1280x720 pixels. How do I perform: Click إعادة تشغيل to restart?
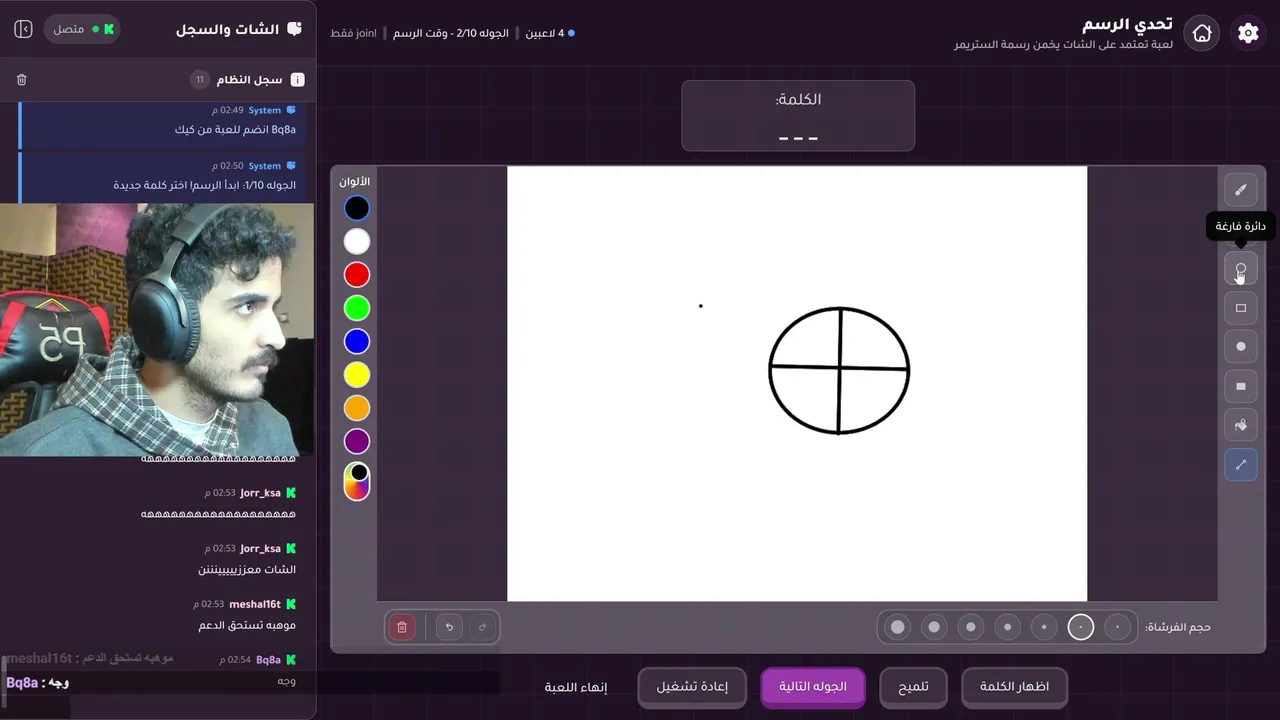[x=692, y=687]
